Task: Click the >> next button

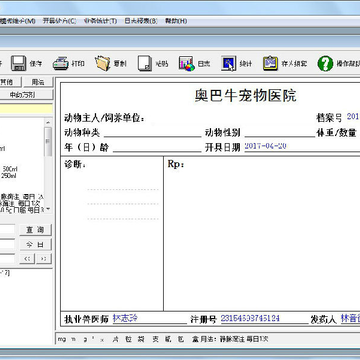Action: [x=44, y=259]
